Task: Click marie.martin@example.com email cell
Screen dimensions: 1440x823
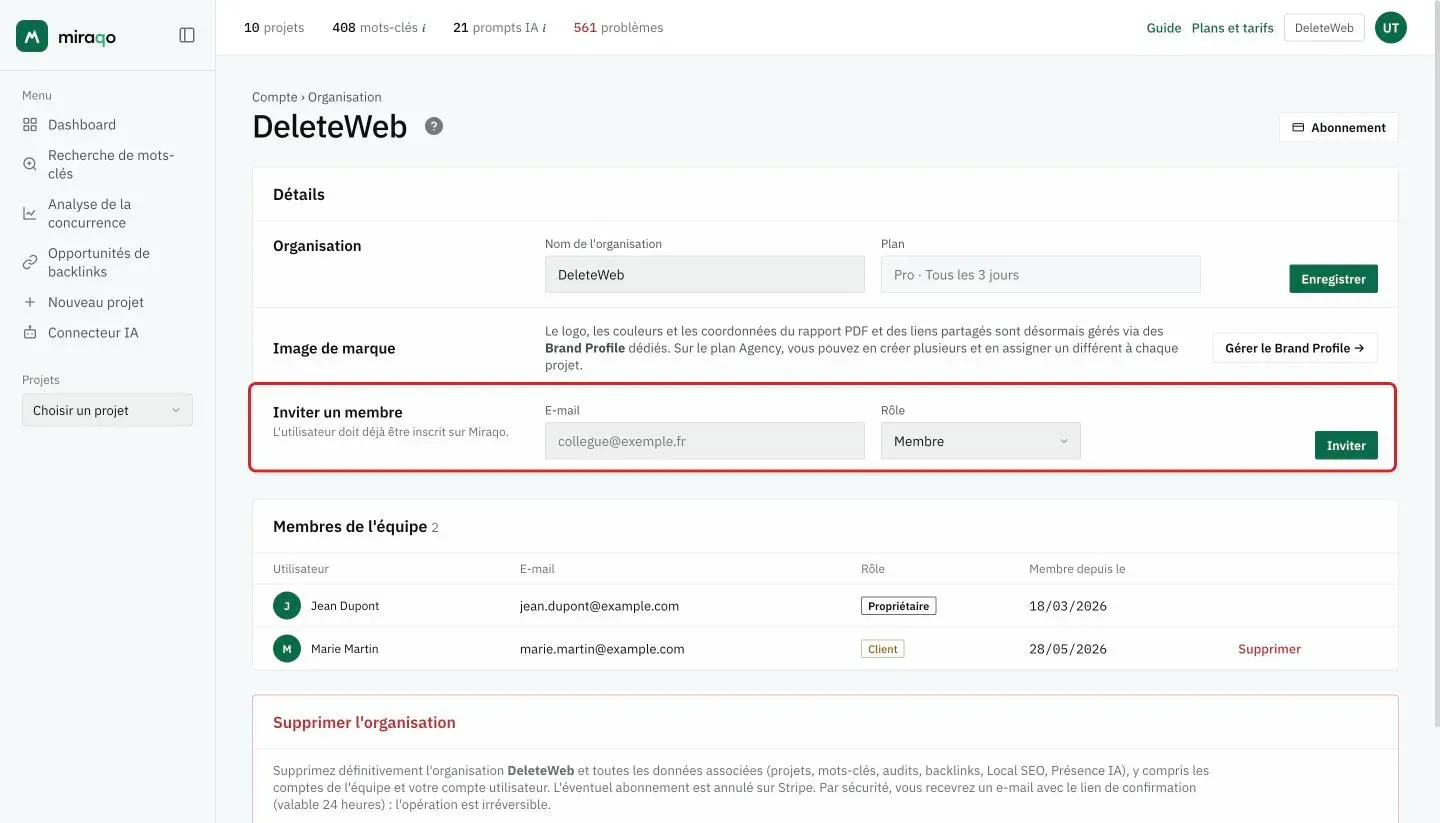Action: coord(602,649)
